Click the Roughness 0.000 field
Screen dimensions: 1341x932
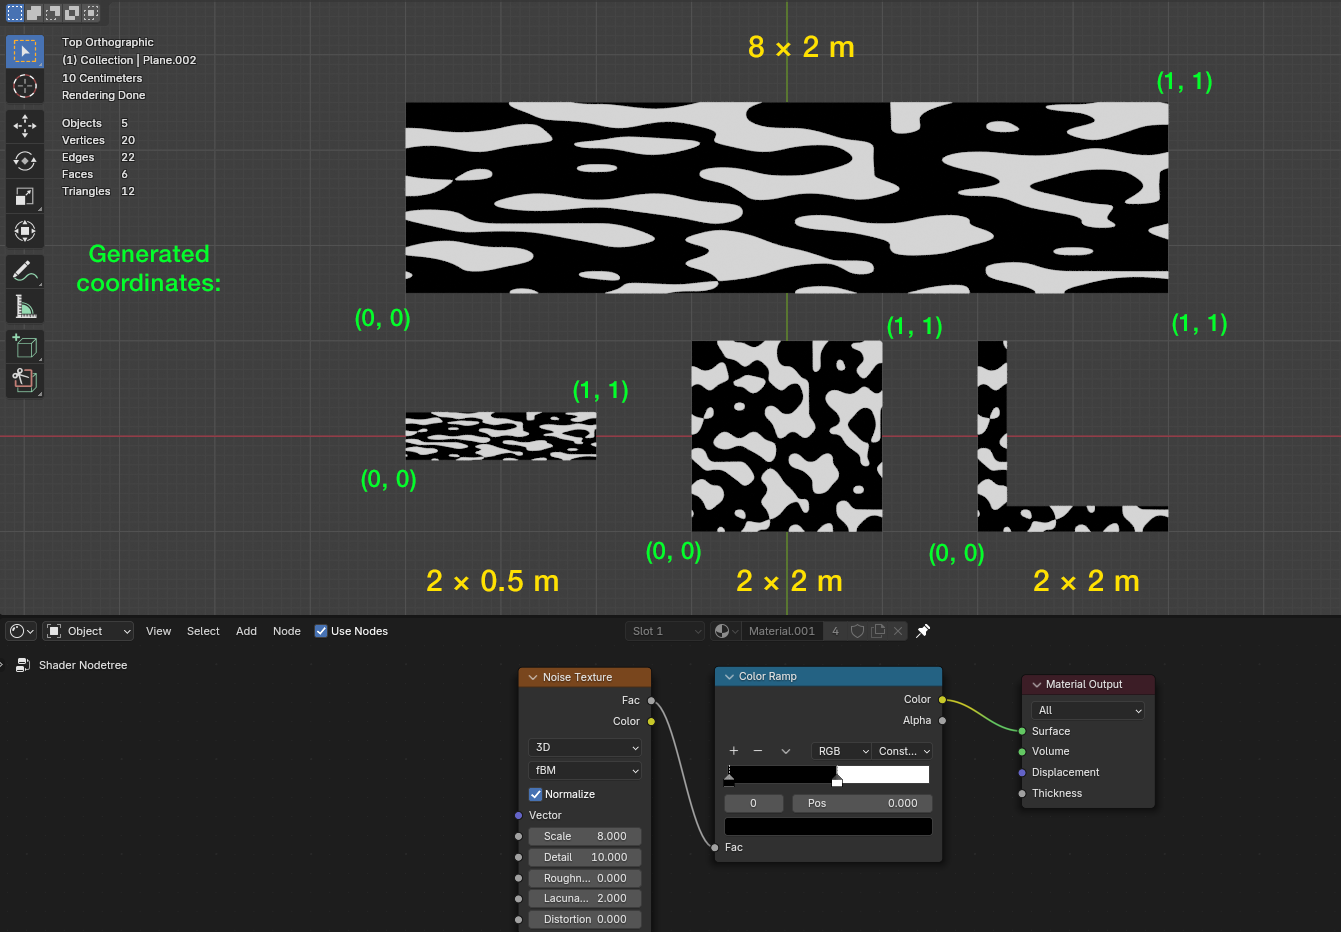585,878
